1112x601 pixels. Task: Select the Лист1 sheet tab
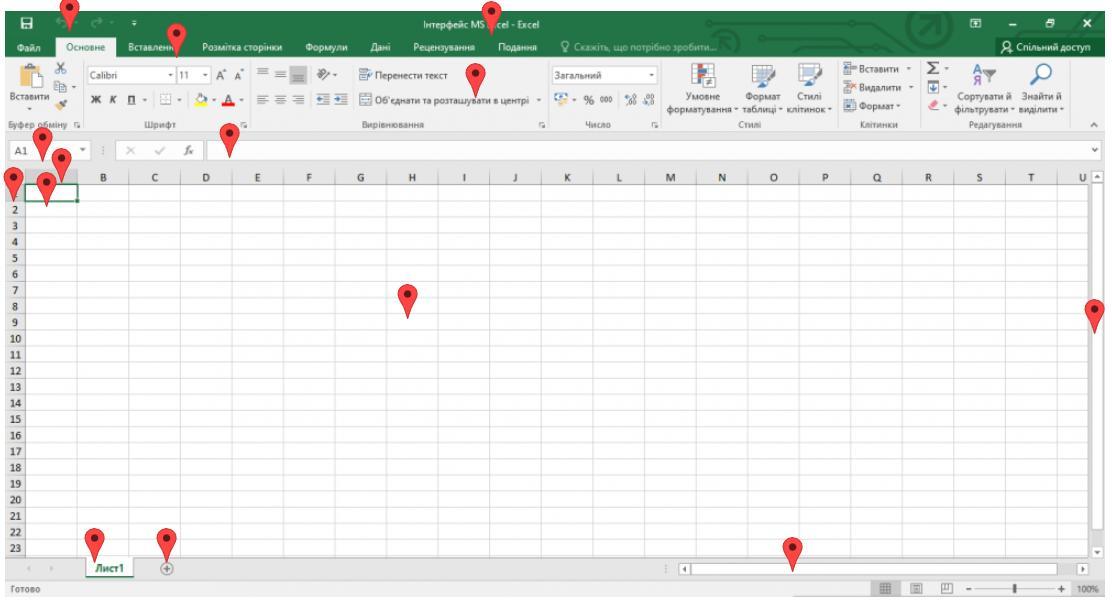coord(109,568)
